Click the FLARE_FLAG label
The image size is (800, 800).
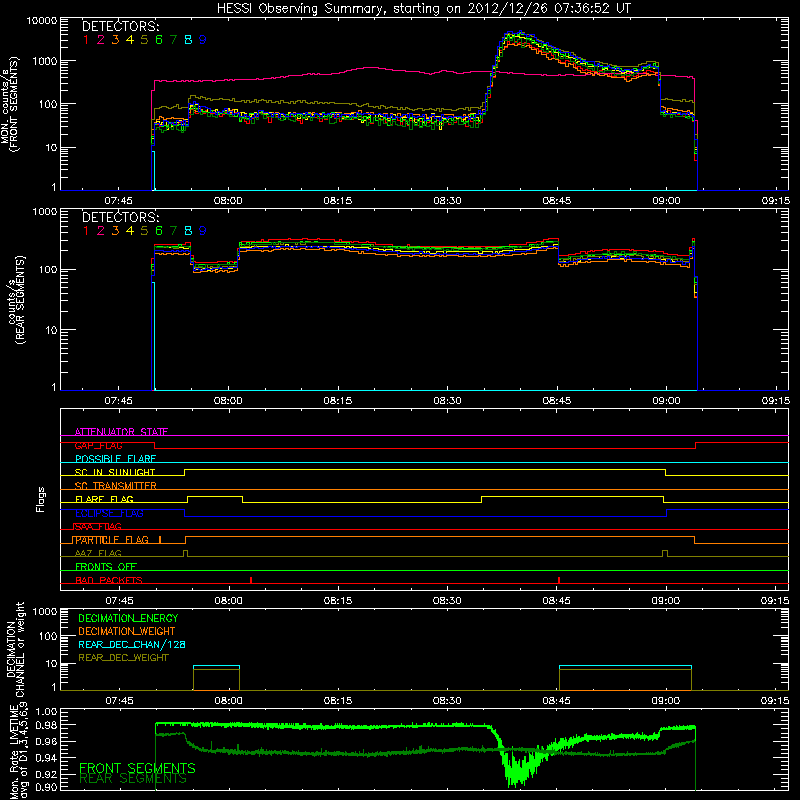point(104,499)
